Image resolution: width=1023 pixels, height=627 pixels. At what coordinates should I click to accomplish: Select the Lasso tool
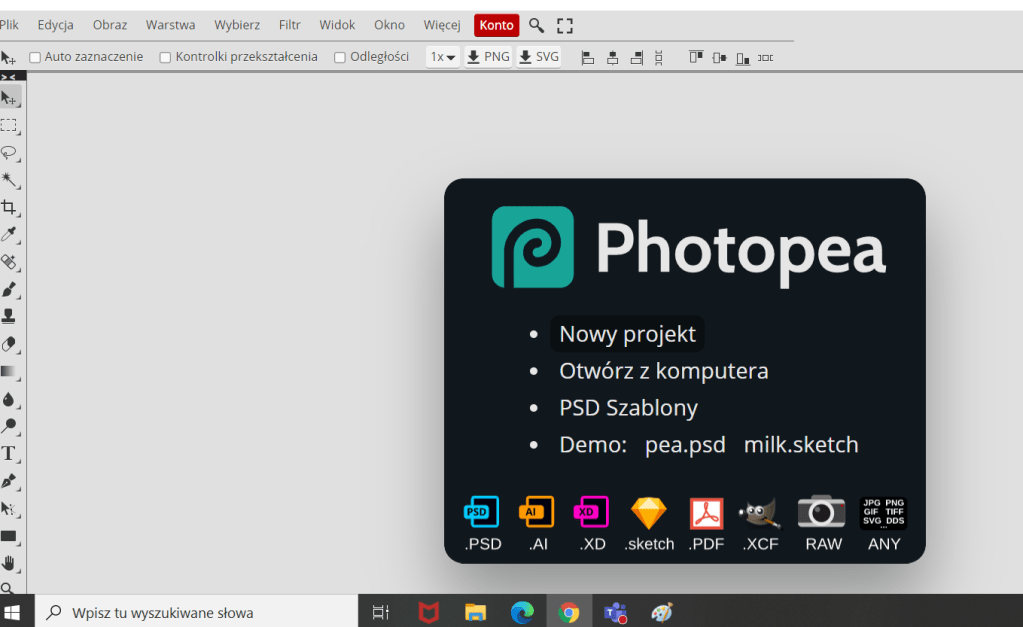click(x=9, y=153)
